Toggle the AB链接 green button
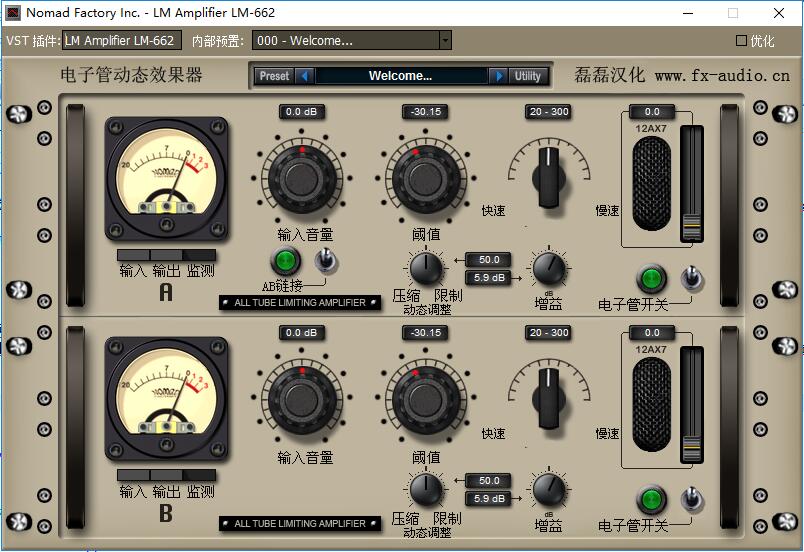 click(285, 260)
